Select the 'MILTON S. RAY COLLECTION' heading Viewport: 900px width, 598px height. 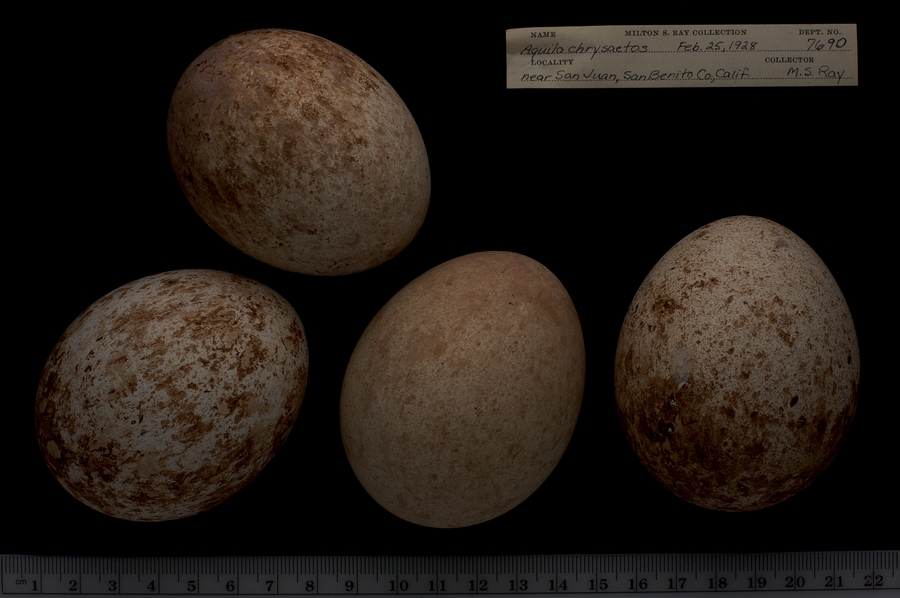(685, 33)
